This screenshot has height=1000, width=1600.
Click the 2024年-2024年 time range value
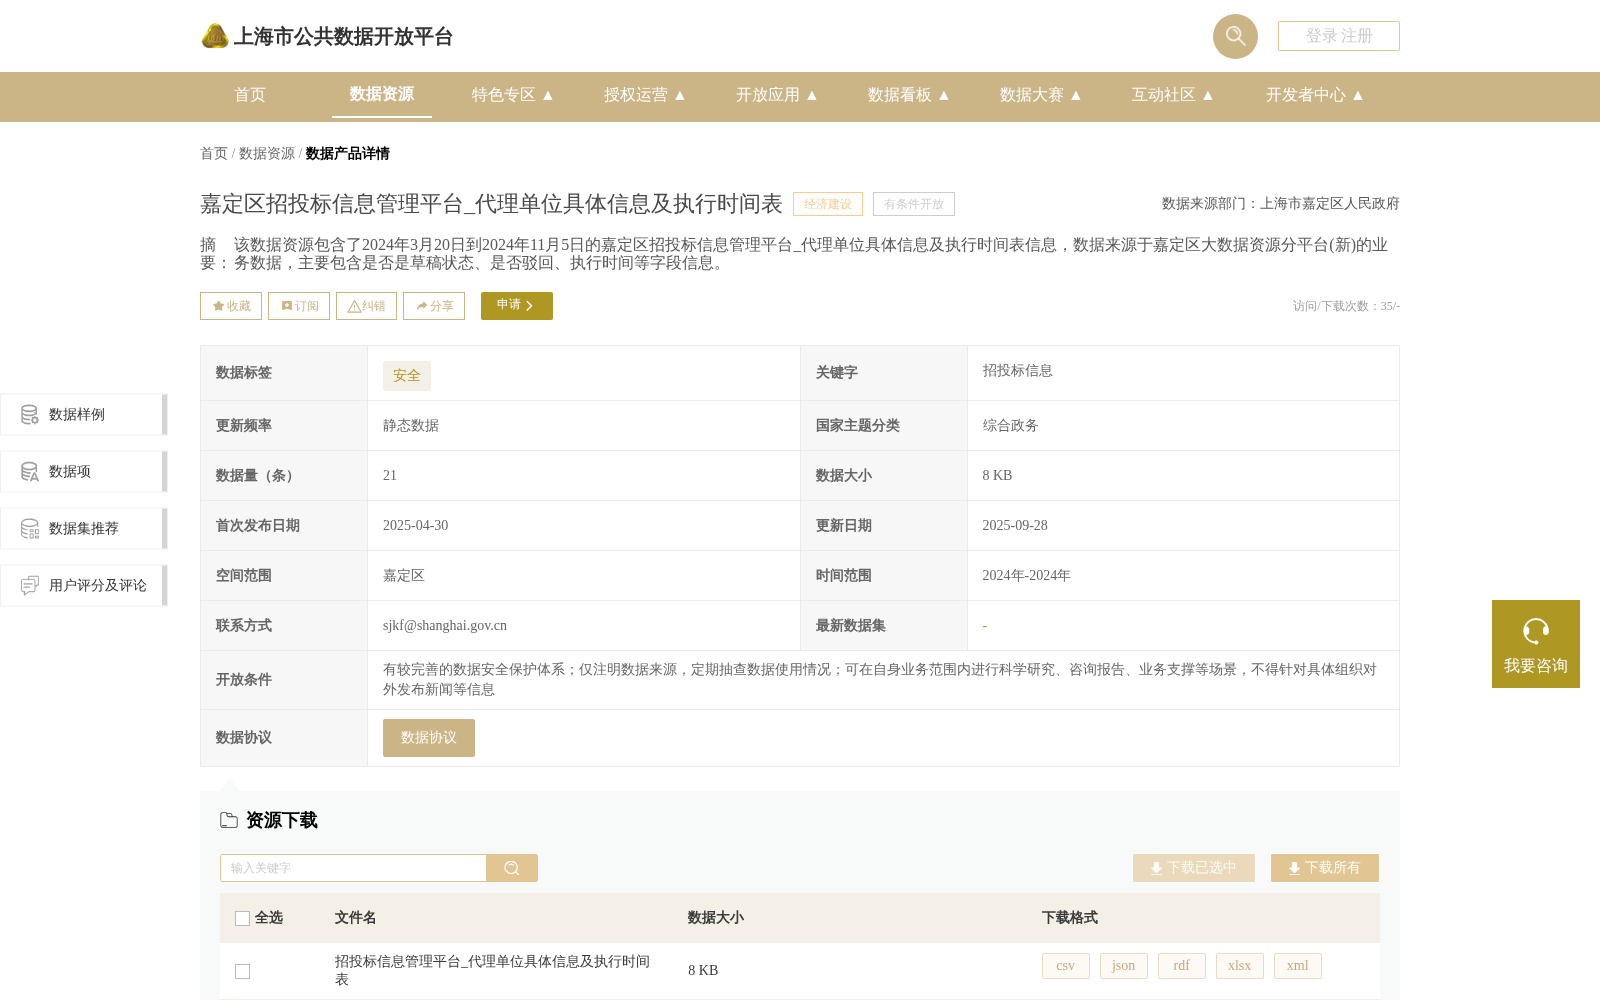(1026, 576)
